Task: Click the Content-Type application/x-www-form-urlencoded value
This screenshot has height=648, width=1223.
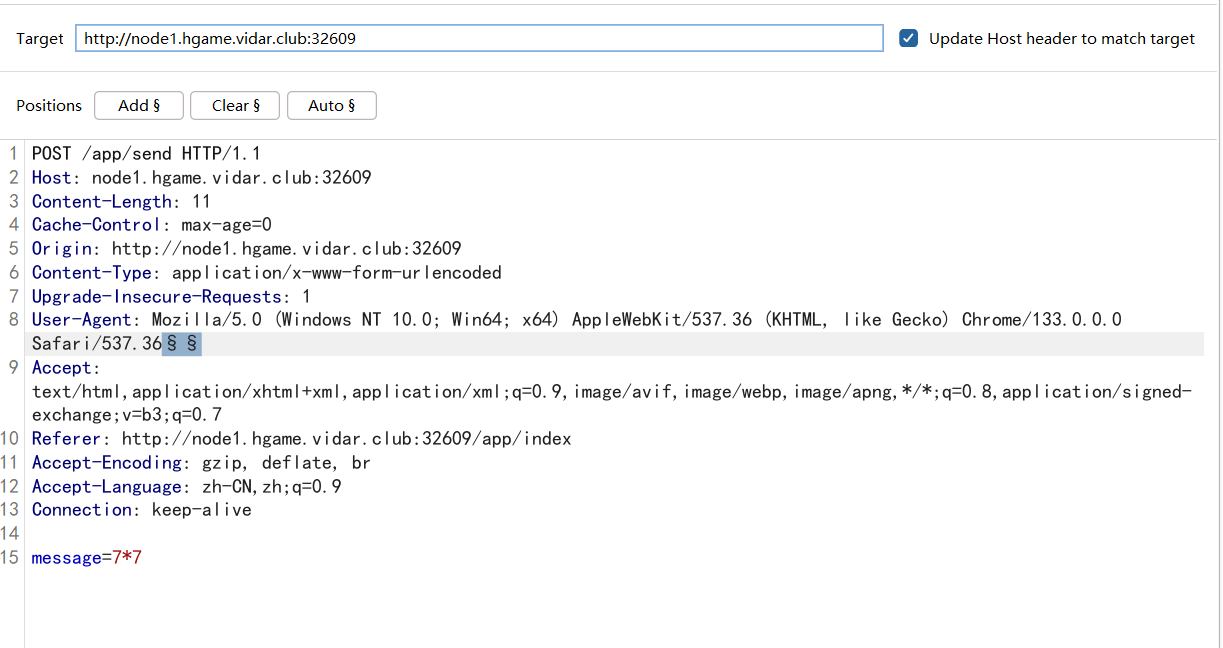Action: click(336, 273)
